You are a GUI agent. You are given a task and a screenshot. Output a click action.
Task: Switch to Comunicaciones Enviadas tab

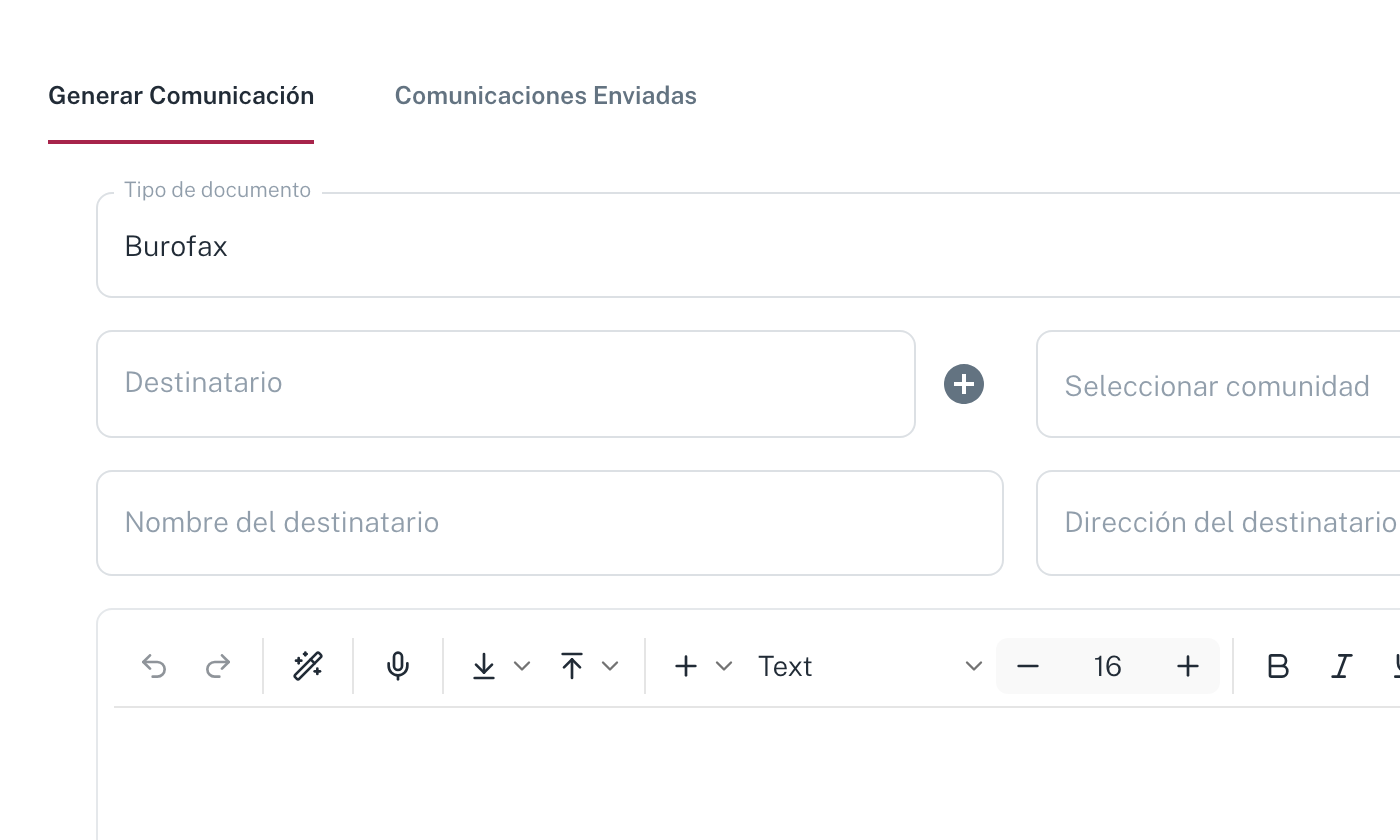(x=546, y=96)
